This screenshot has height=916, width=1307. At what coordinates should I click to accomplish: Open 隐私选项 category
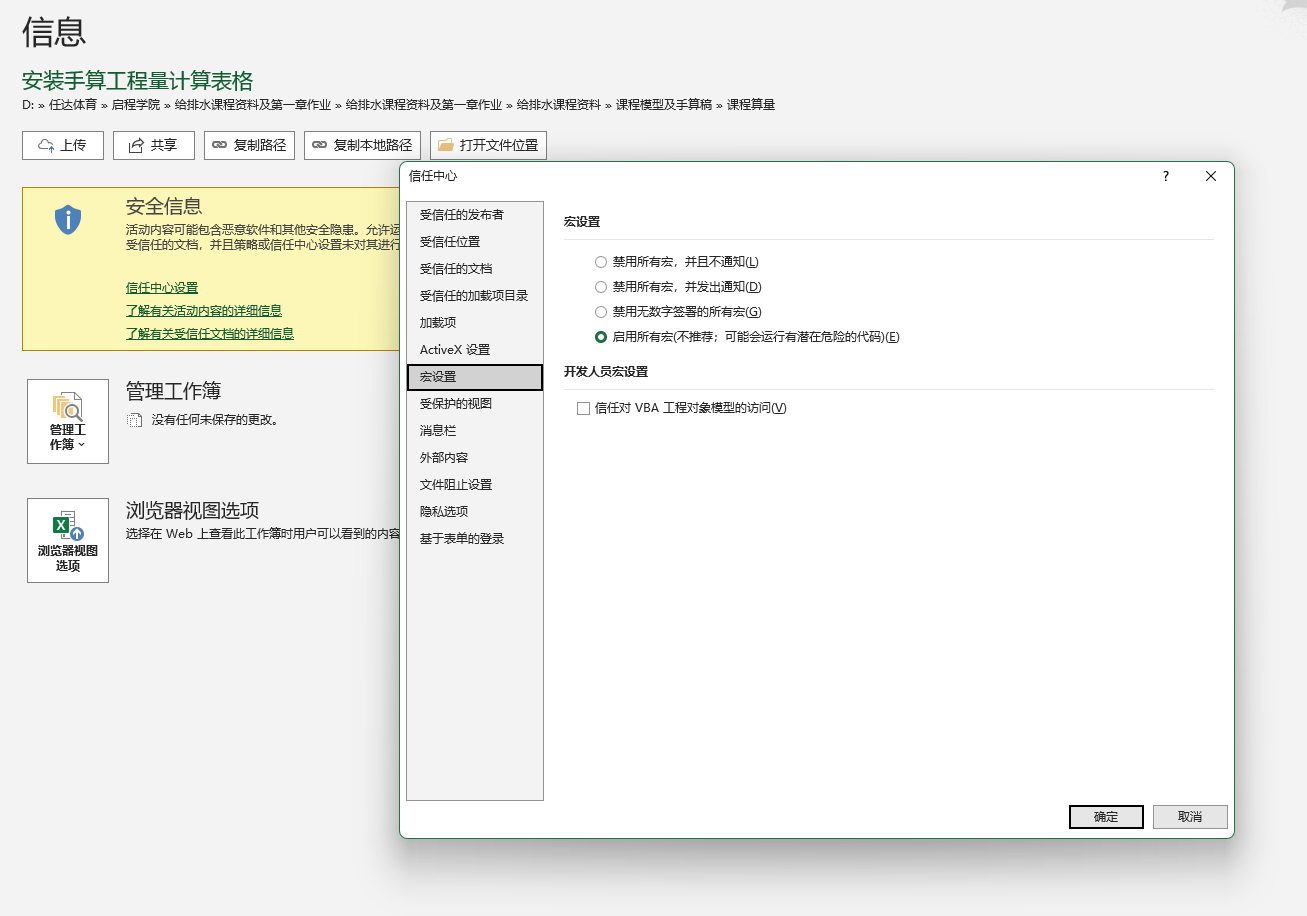(475, 512)
